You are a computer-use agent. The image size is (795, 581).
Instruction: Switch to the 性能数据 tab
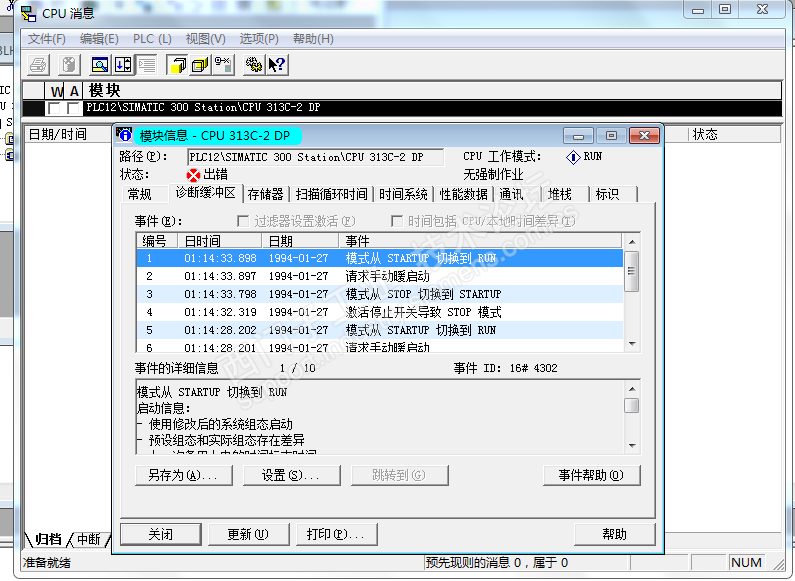click(x=463, y=194)
